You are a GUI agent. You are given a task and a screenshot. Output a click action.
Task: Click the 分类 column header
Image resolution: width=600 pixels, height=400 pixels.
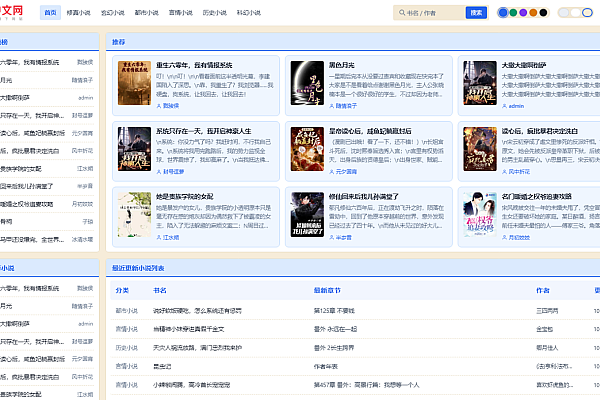pyautogui.click(x=122, y=291)
